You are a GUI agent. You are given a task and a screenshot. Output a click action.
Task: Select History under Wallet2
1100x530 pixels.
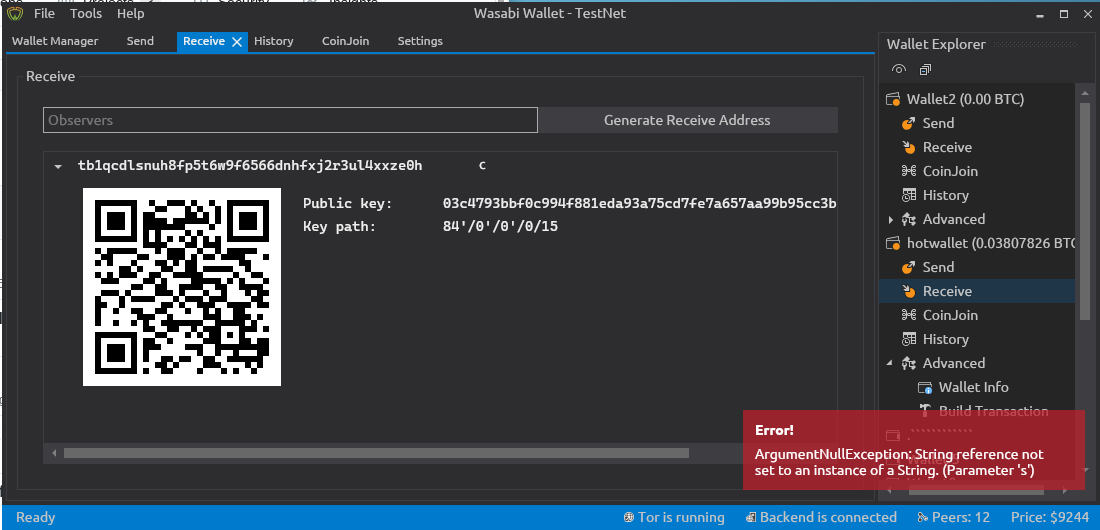946,195
